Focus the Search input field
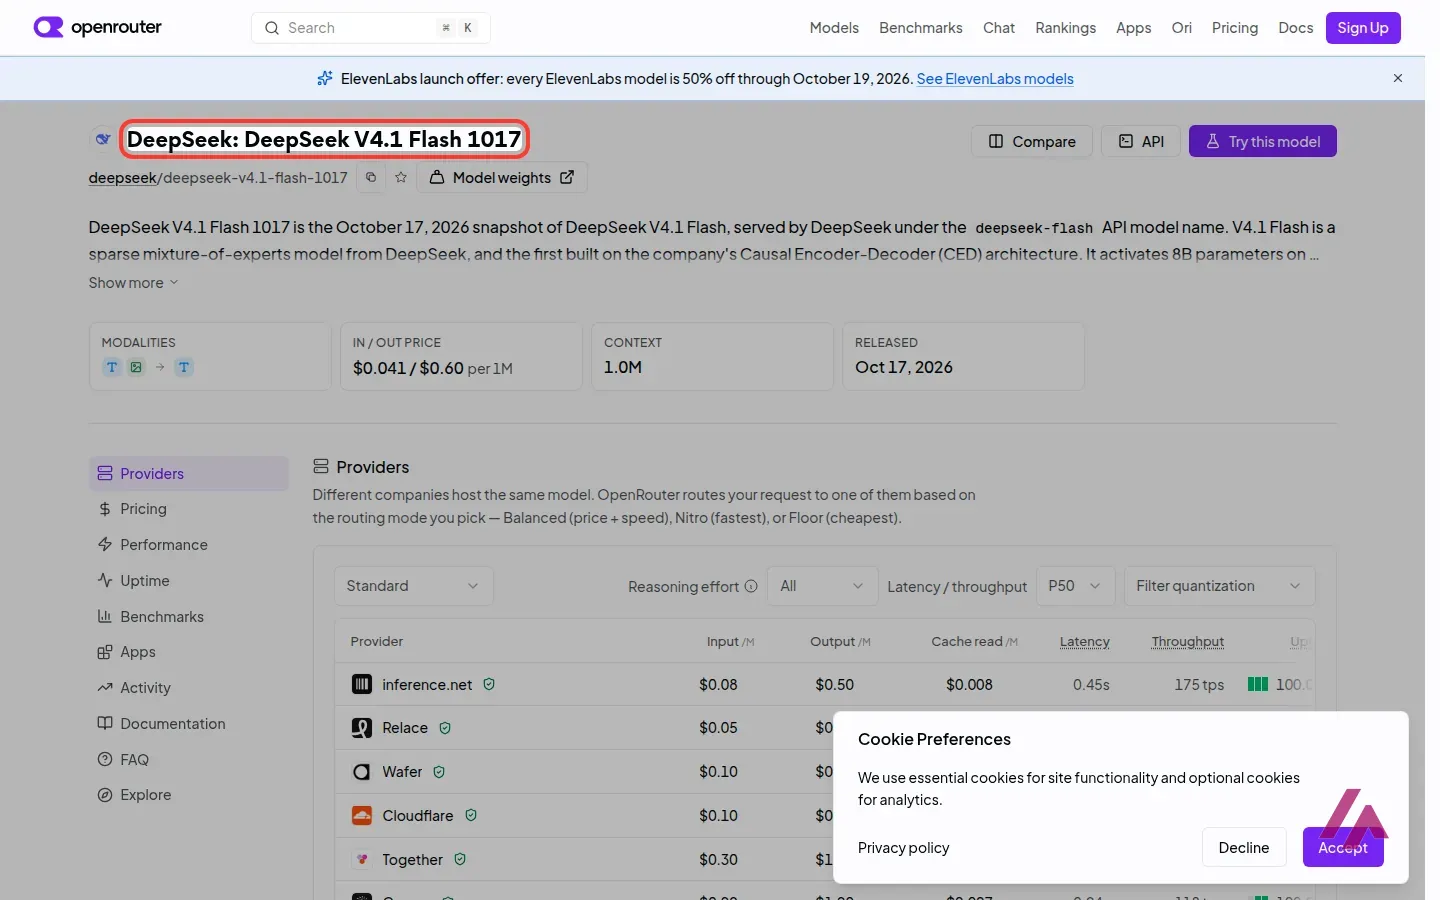This screenshot has height=900, width=1440. tap(371, 28)
